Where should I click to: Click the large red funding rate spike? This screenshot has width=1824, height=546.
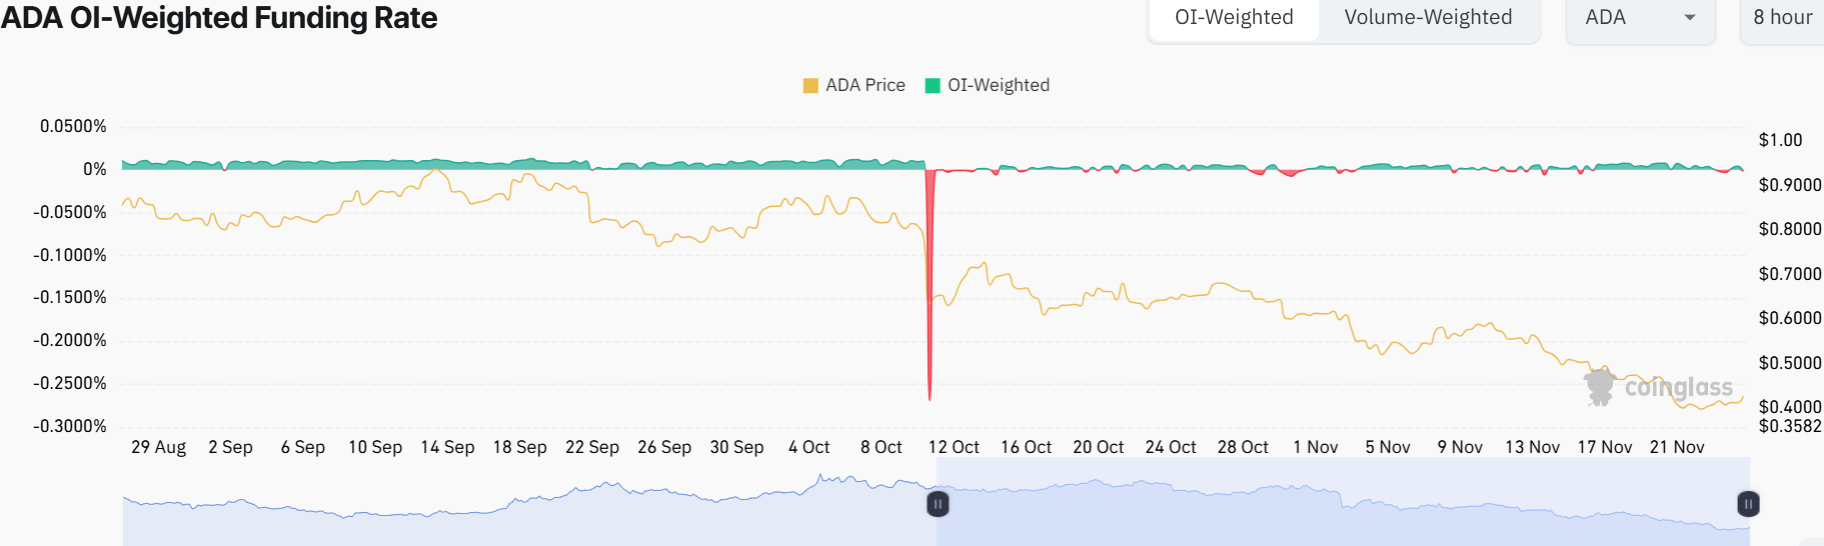(930, 300)
